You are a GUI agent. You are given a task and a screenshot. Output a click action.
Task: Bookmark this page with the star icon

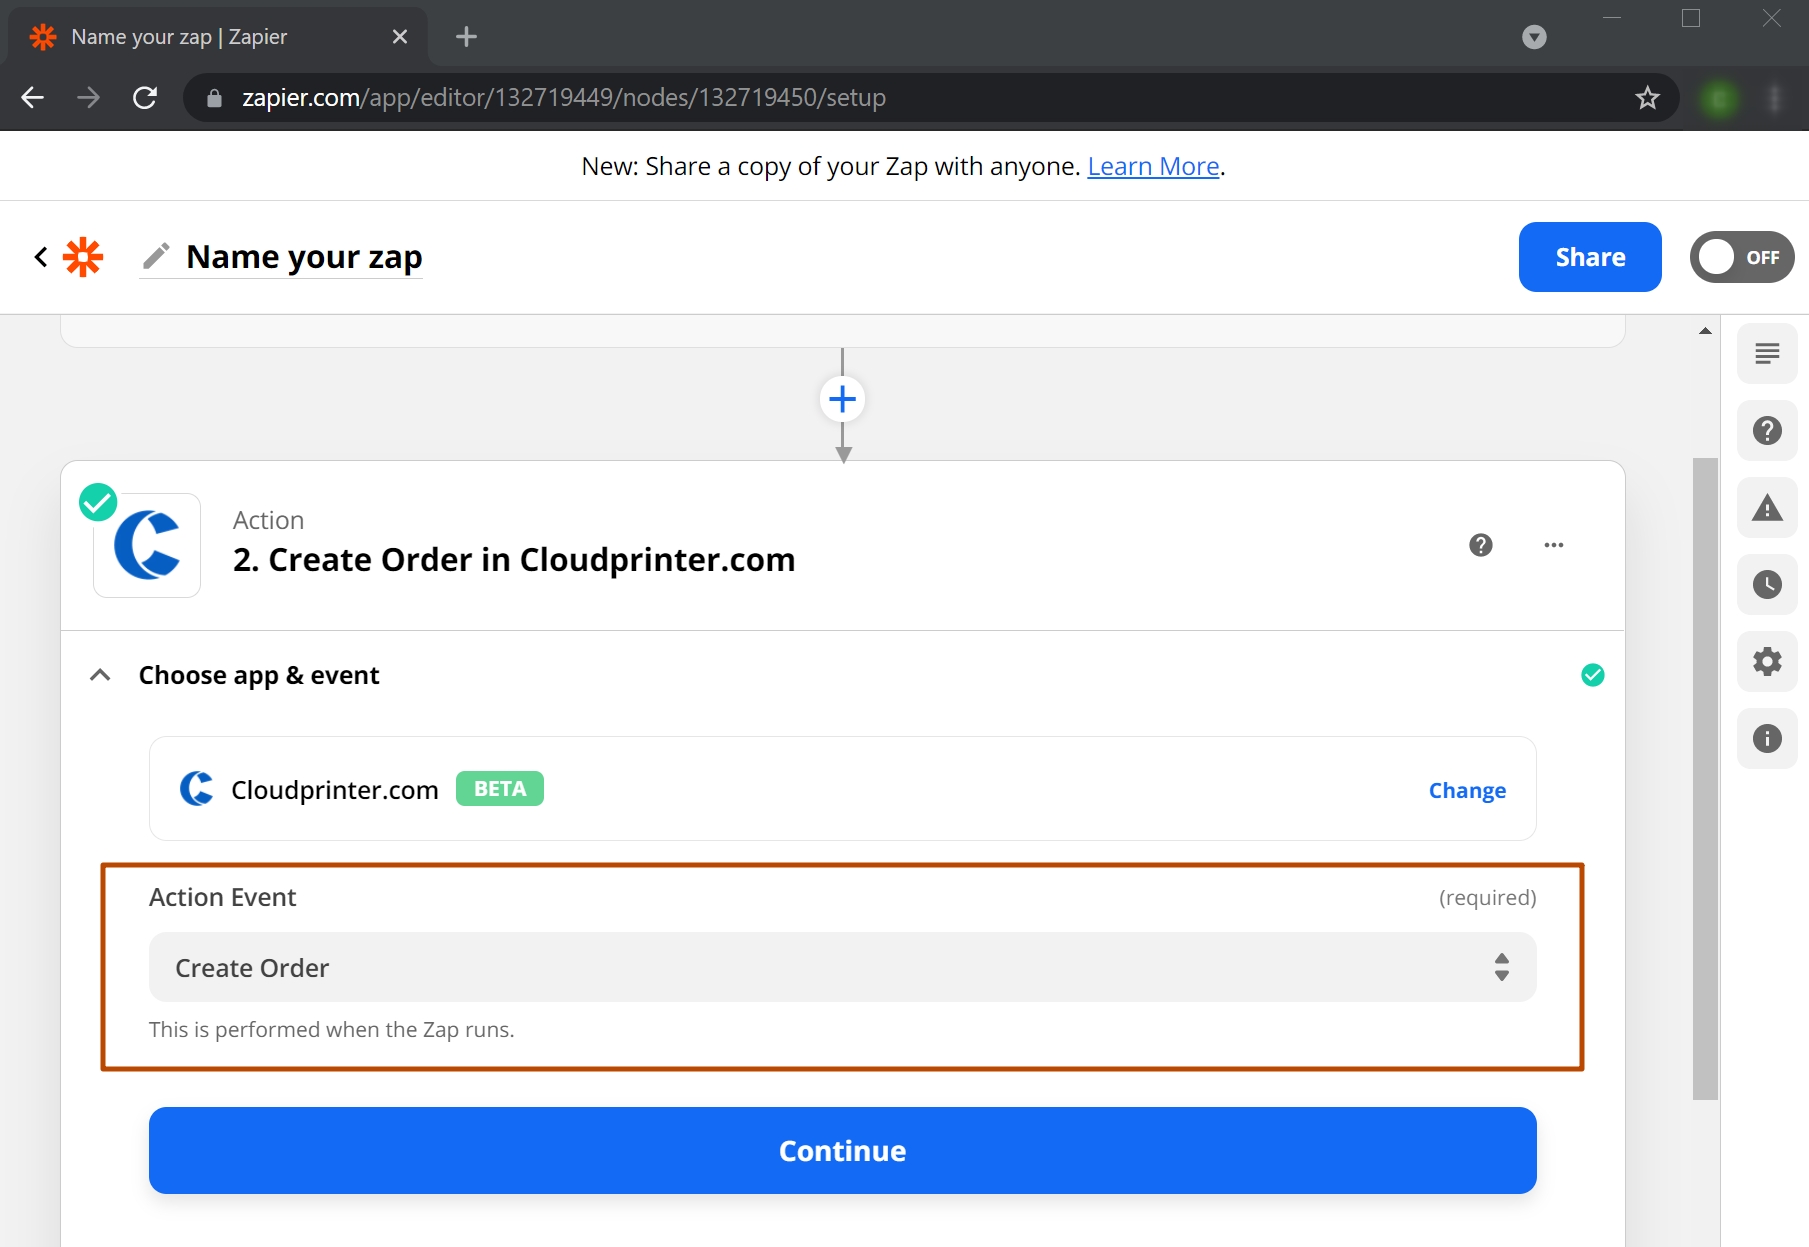[x=1647, y=97]
